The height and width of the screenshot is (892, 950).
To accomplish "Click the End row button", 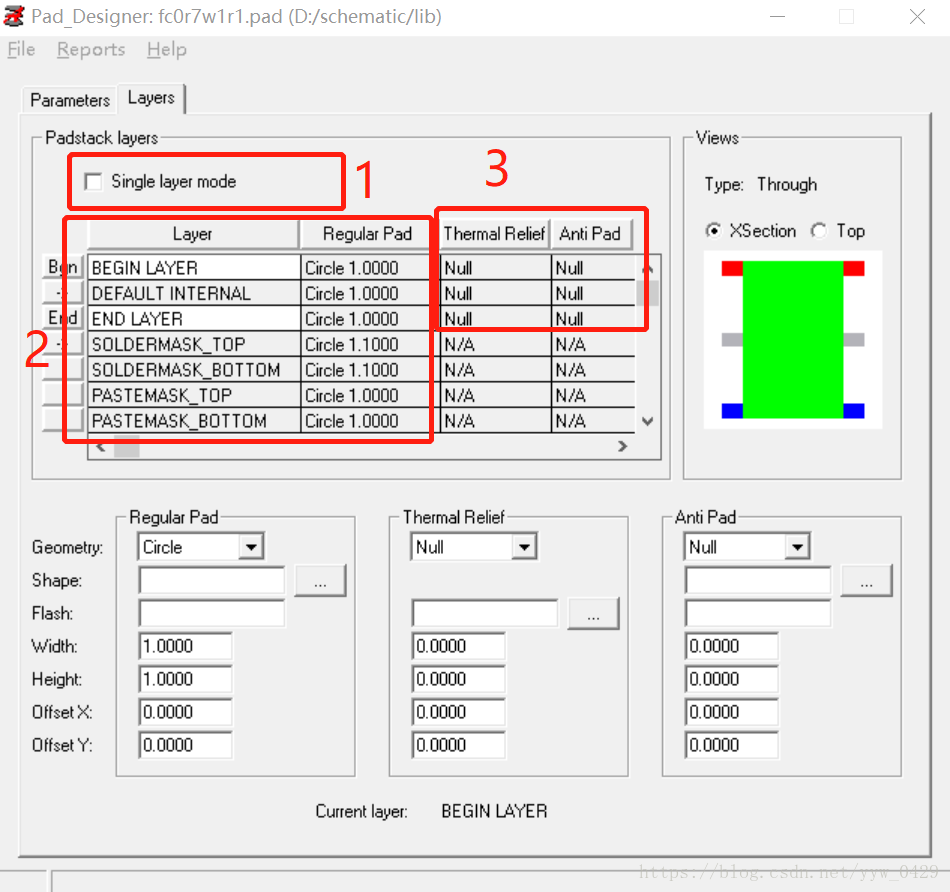I will [62, 318].
